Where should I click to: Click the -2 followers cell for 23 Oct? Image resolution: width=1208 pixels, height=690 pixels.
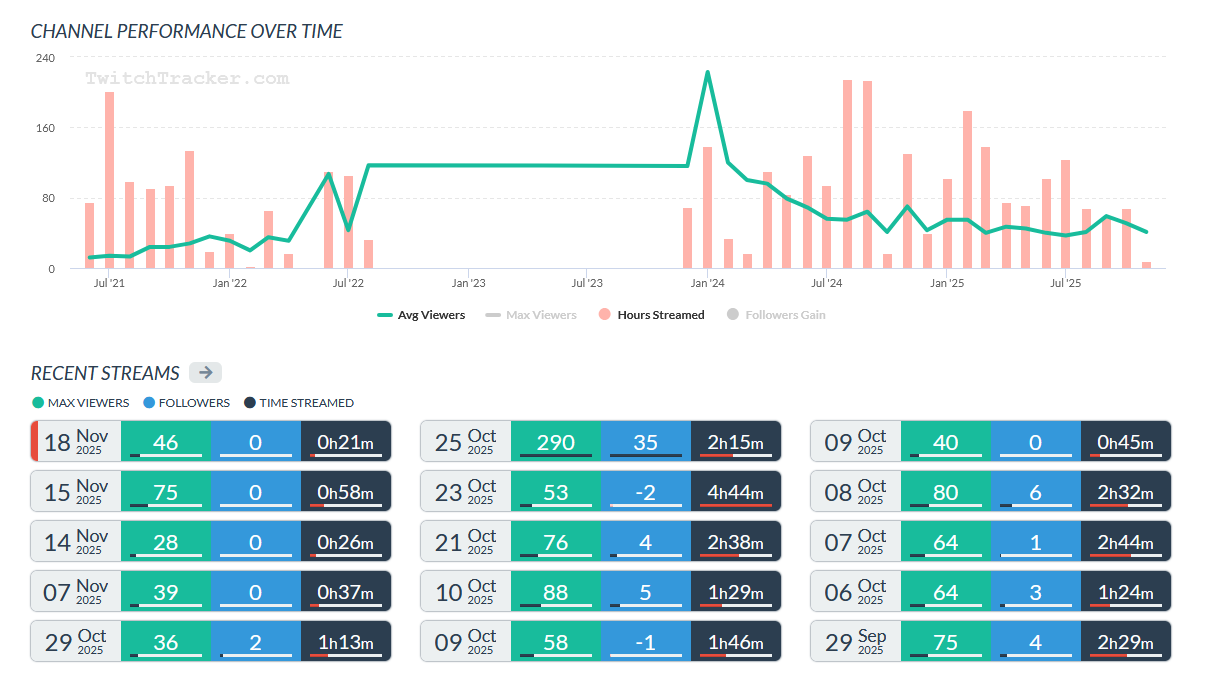646,491
